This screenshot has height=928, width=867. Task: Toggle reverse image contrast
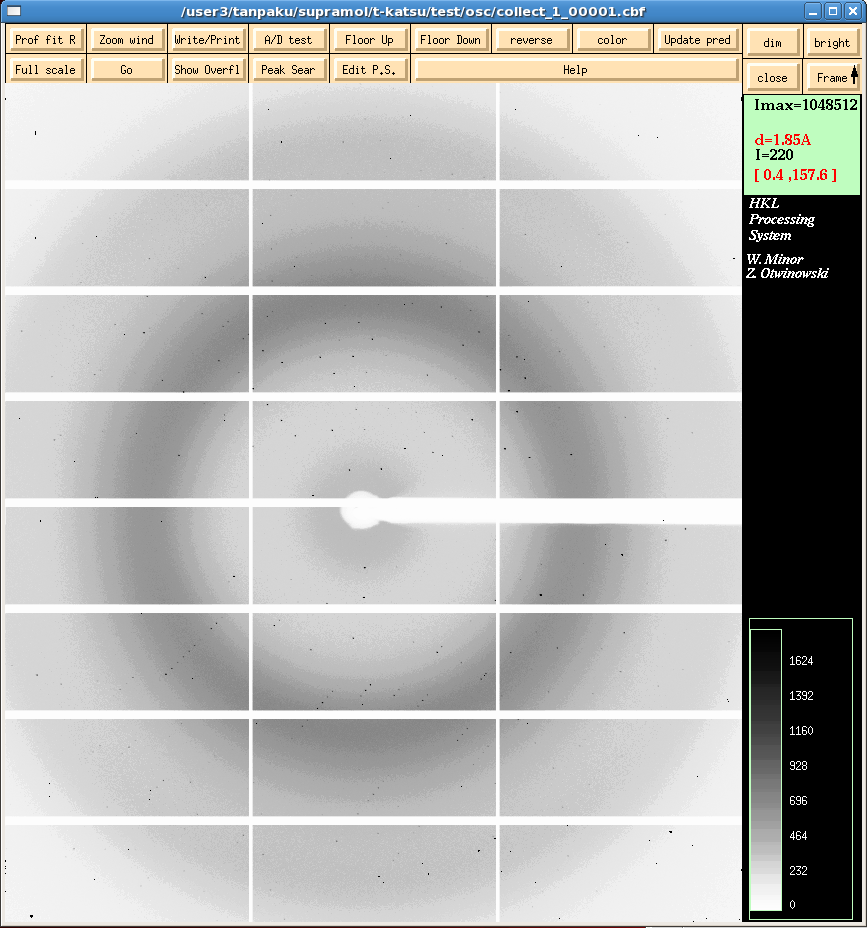(531, 40)
